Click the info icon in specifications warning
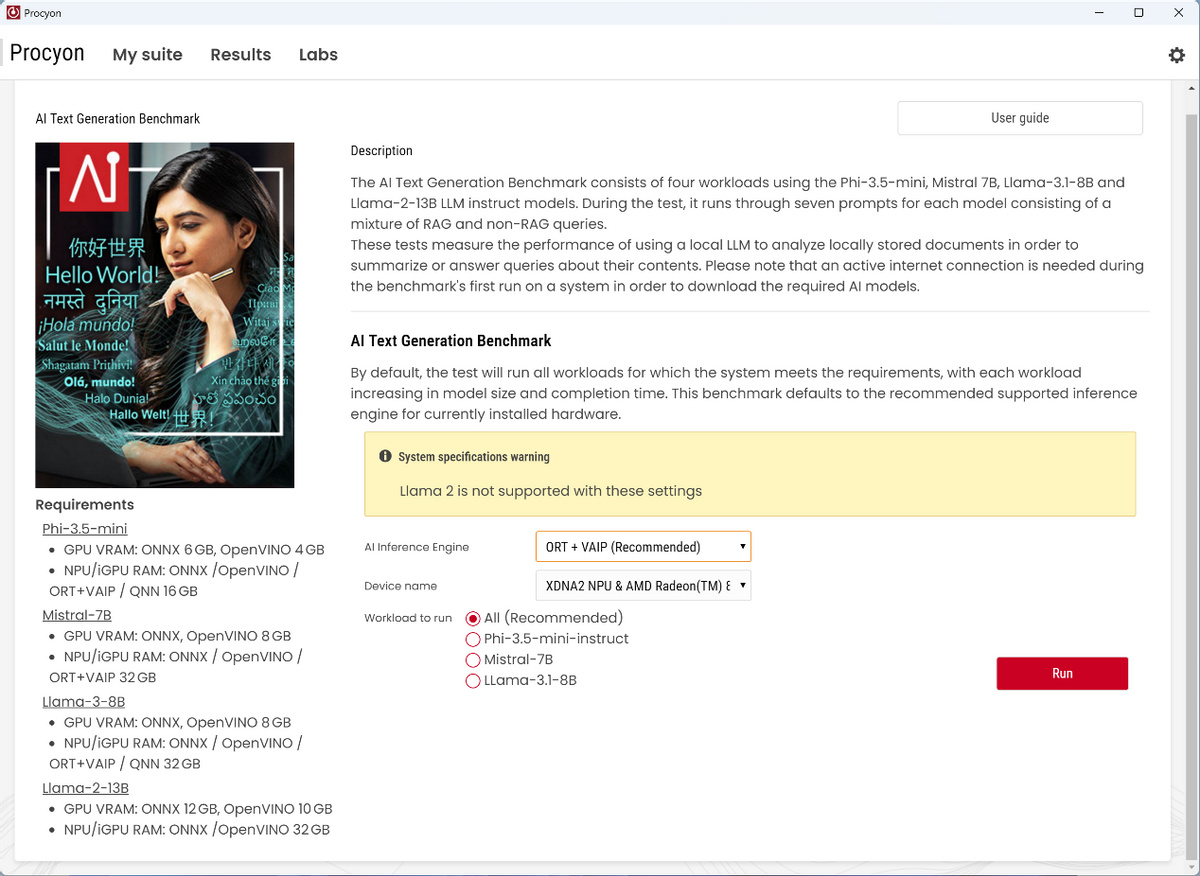 click(385, 456)
